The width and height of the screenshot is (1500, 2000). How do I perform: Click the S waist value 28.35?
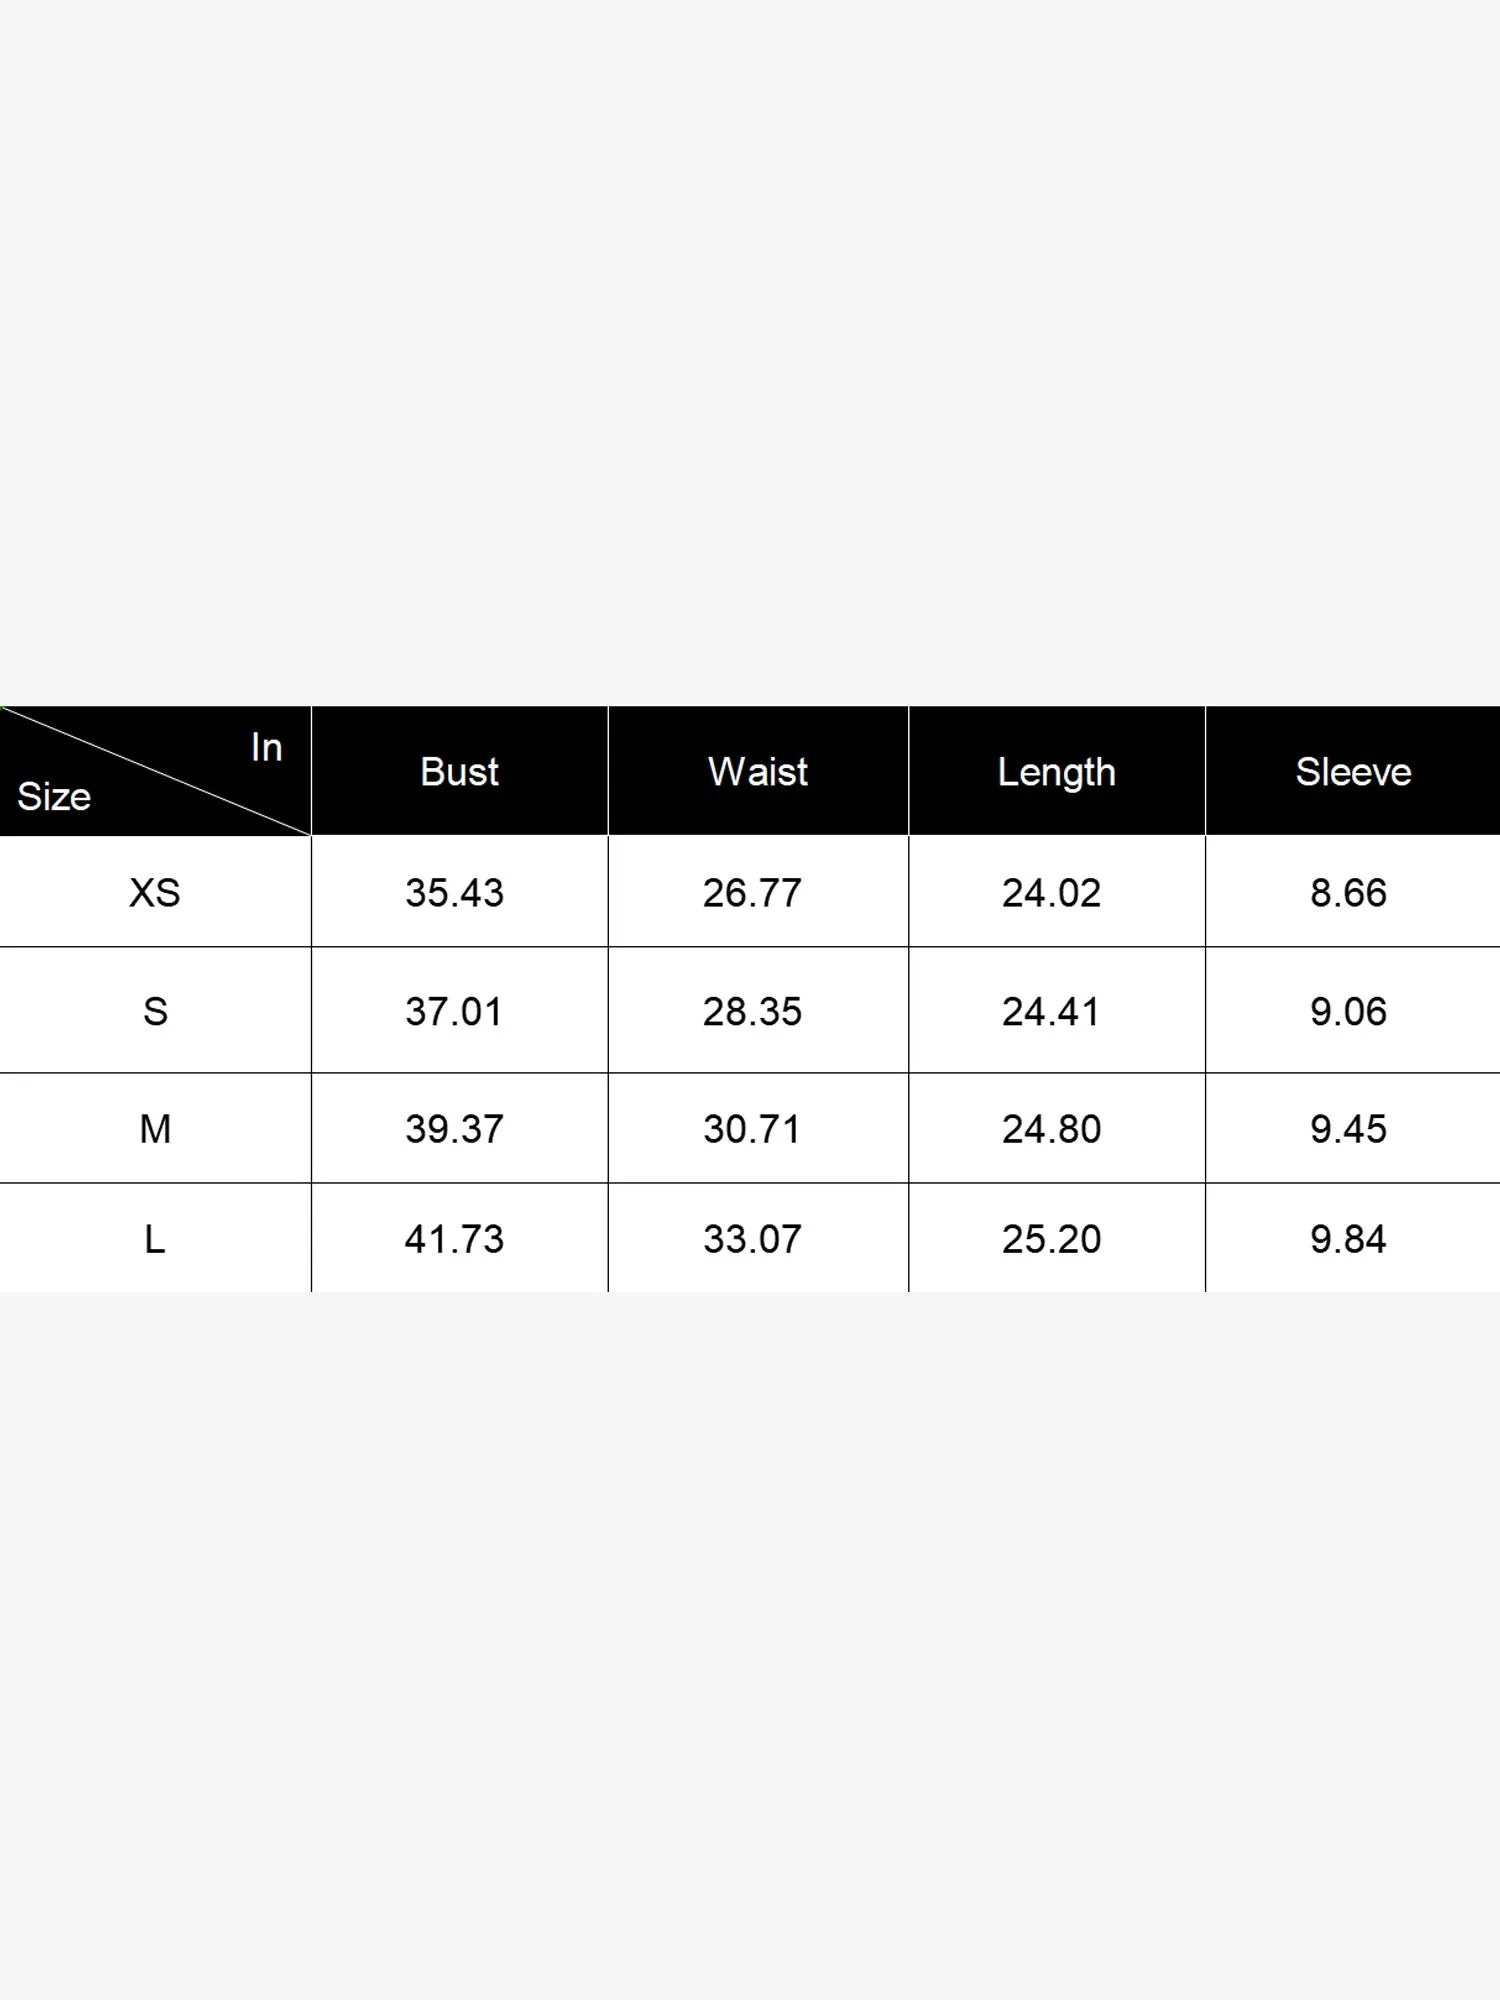coord(752,1011)
